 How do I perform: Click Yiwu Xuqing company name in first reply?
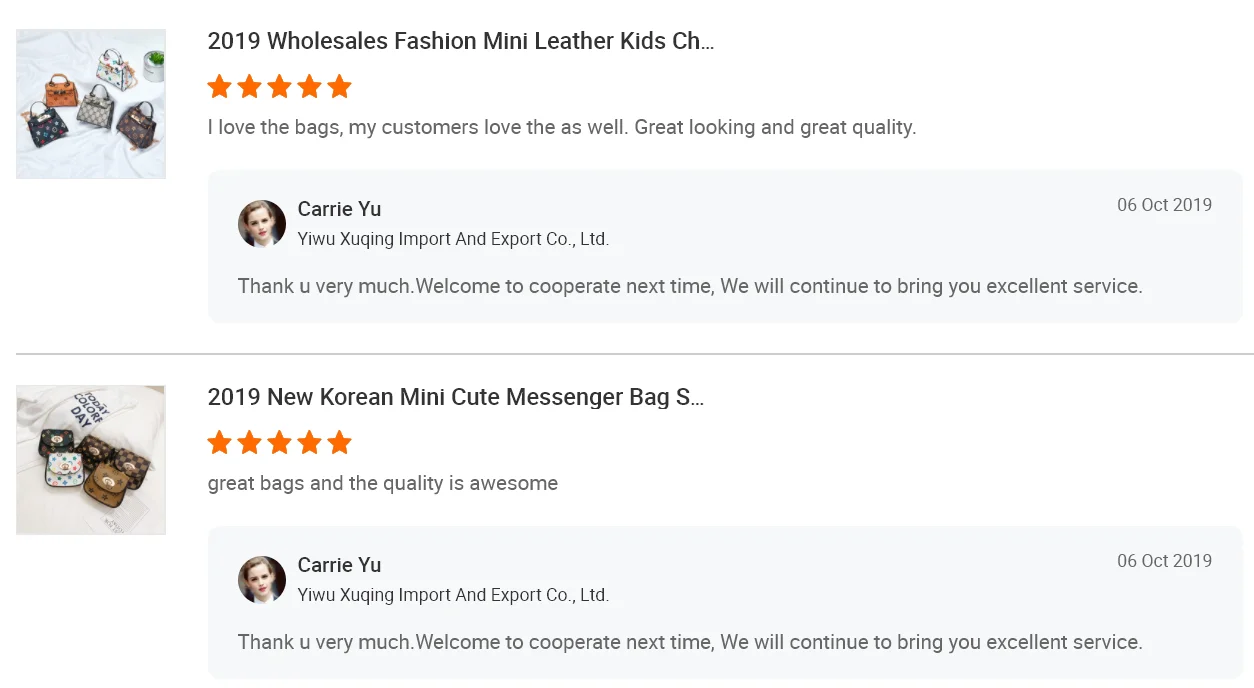pos(453,239)
